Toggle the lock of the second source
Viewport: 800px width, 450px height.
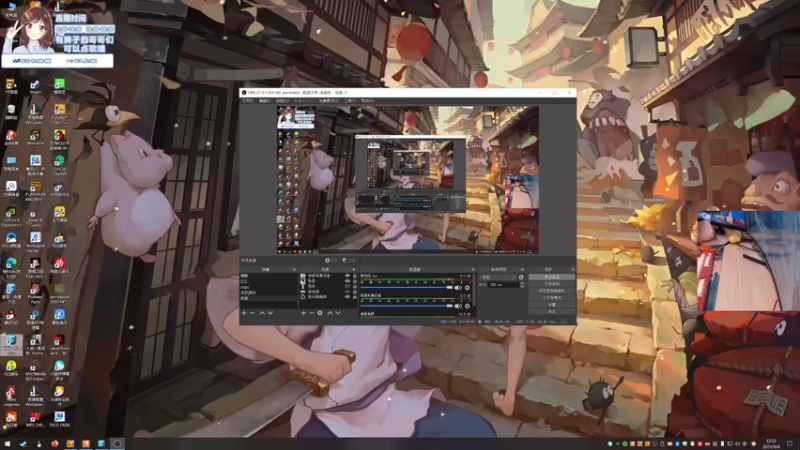[x=355, y=281]
